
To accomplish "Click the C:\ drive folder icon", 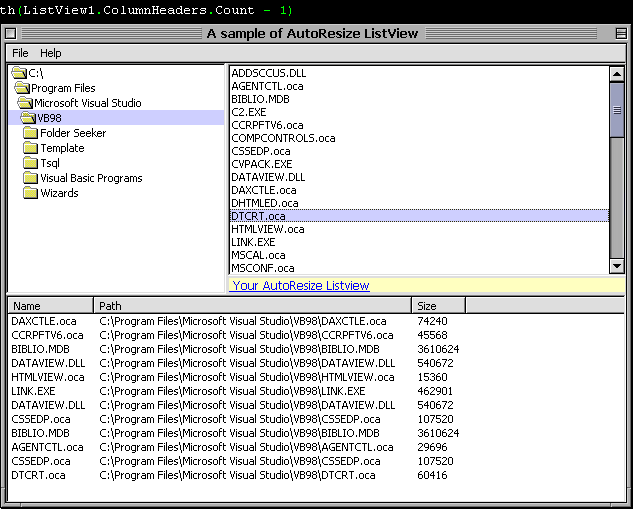I will click(x=18, y=73).
